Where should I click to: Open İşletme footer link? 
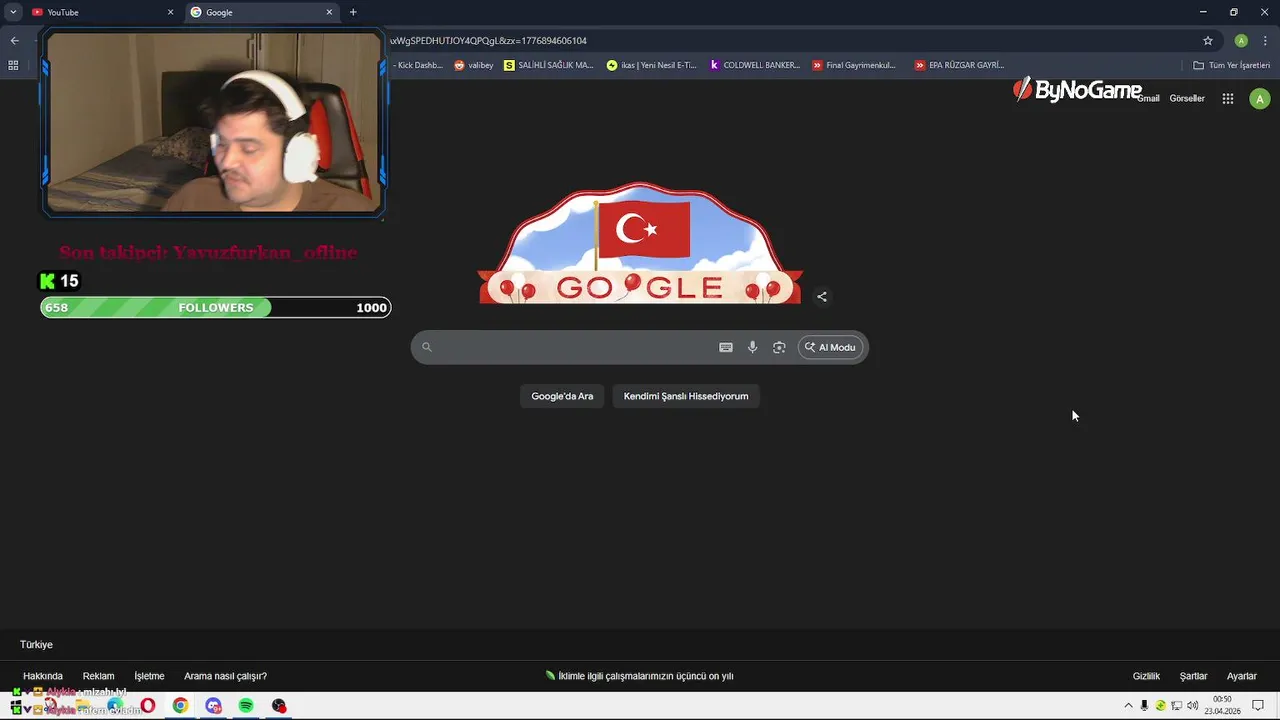click(149, 676)
